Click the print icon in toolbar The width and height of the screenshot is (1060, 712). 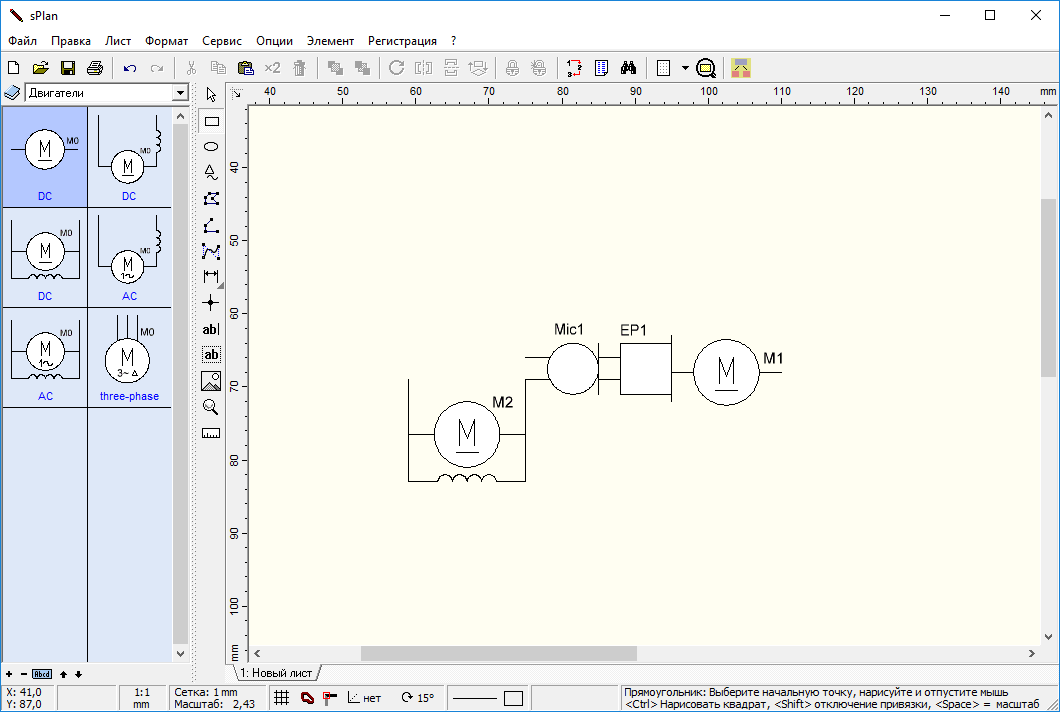point(95,68)
